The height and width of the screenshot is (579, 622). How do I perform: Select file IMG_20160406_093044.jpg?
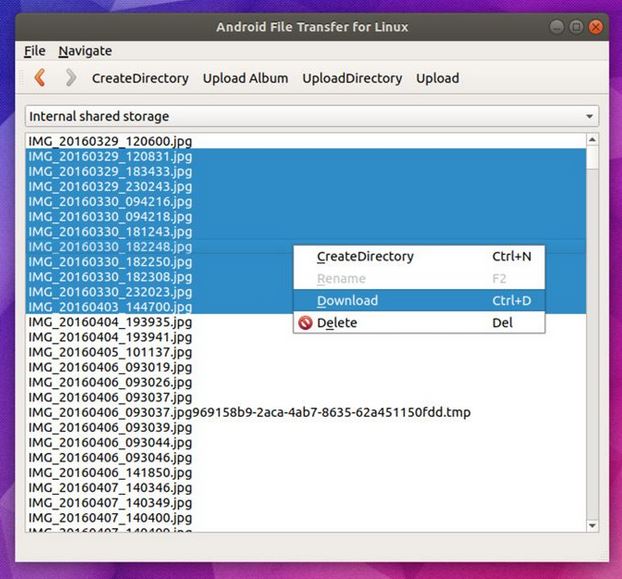click(x=305, y=443)
